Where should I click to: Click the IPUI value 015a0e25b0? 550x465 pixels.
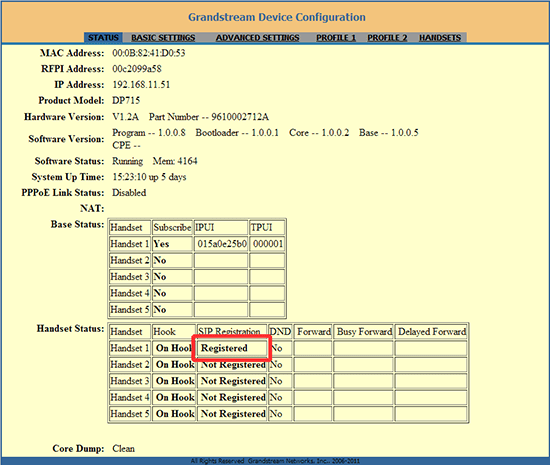[x=221, y=244]
